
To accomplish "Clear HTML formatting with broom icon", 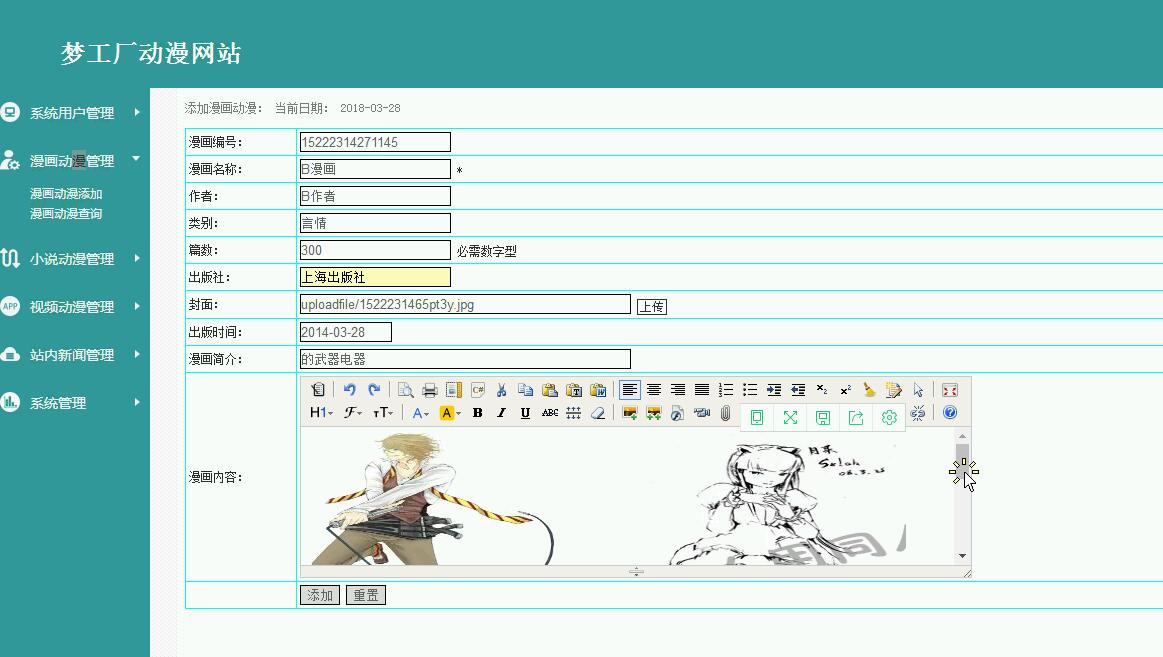I will point(869,389).
